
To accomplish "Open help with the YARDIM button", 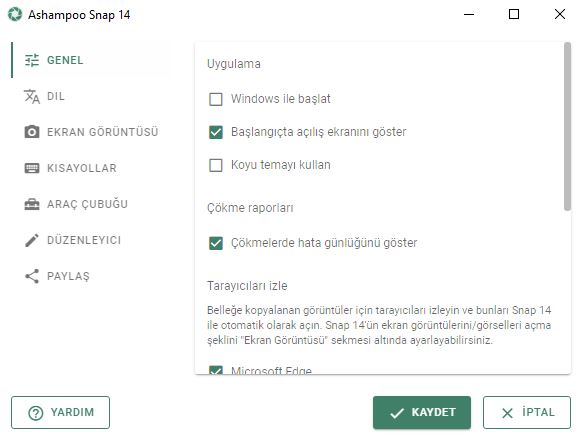I will coord(60,412).
